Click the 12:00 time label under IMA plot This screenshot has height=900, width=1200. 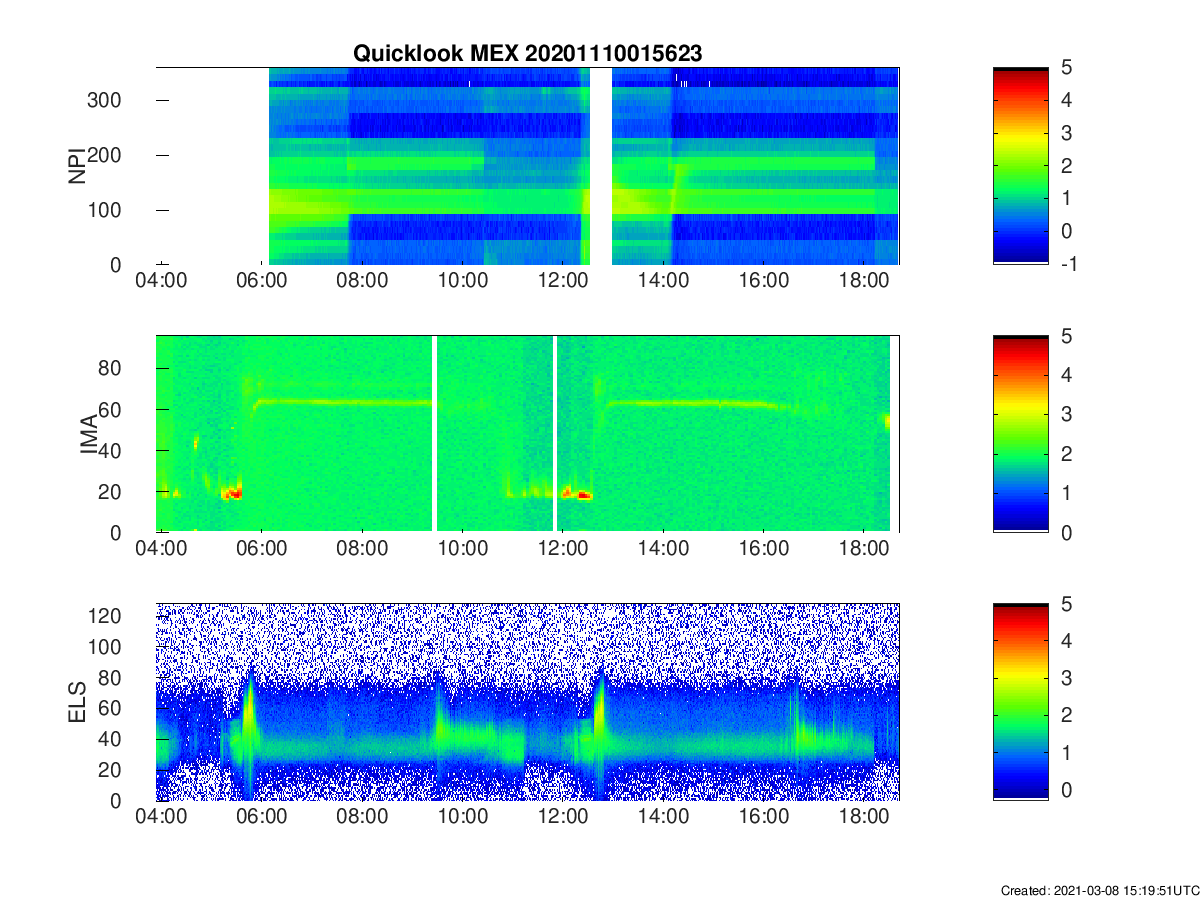coord(563,549)
